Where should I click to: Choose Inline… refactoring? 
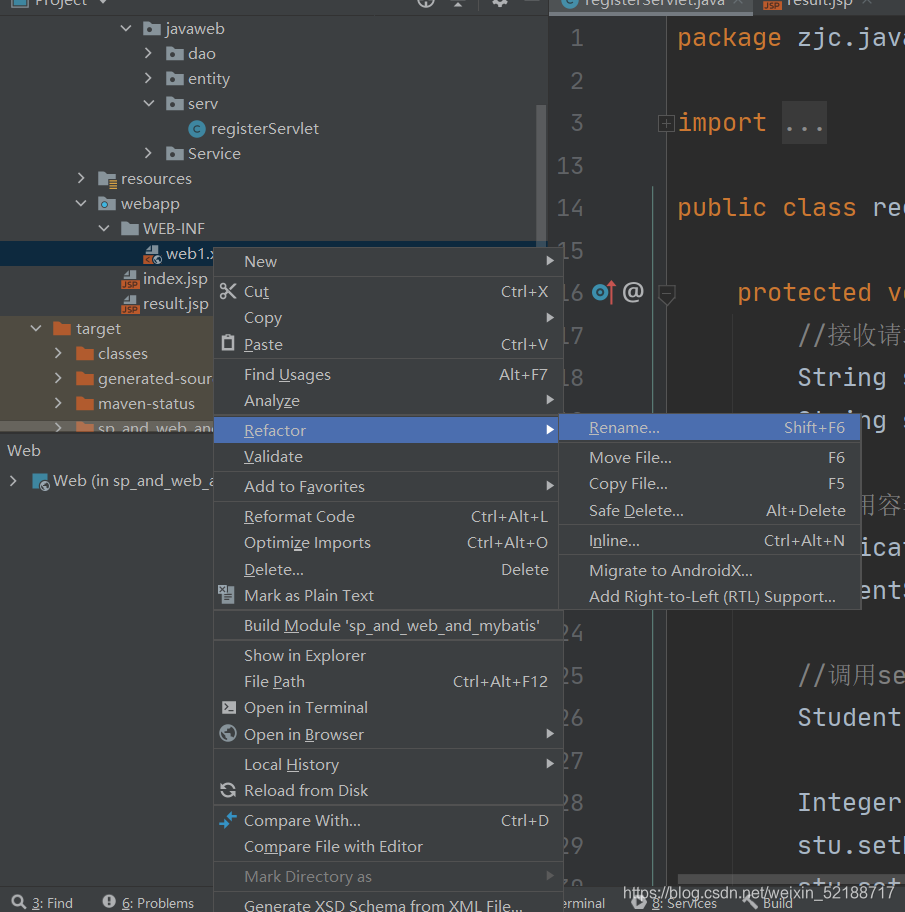pos(709,540)
